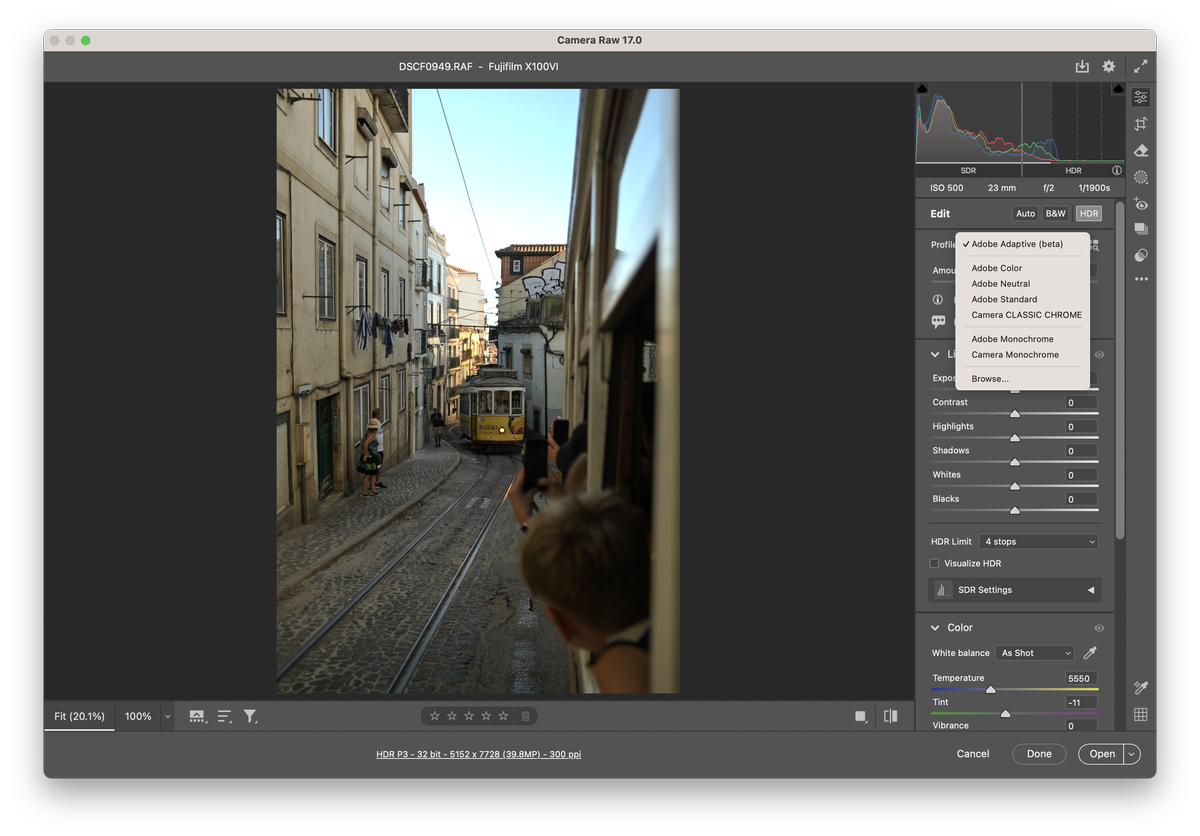Screen dimensions: 1200x836
Task: Switch to before/after split view icon
Action: [x=890, y=716]
